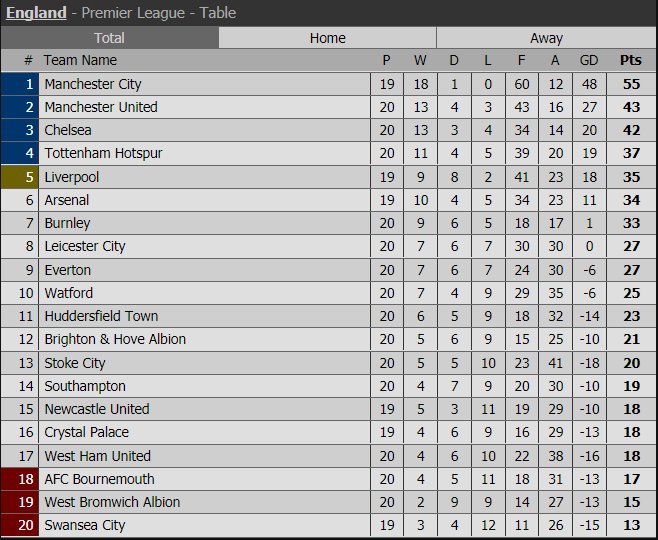658x540 pixels.
Task: Open Tottenham Hotspur team link
Action: [103, 153]
